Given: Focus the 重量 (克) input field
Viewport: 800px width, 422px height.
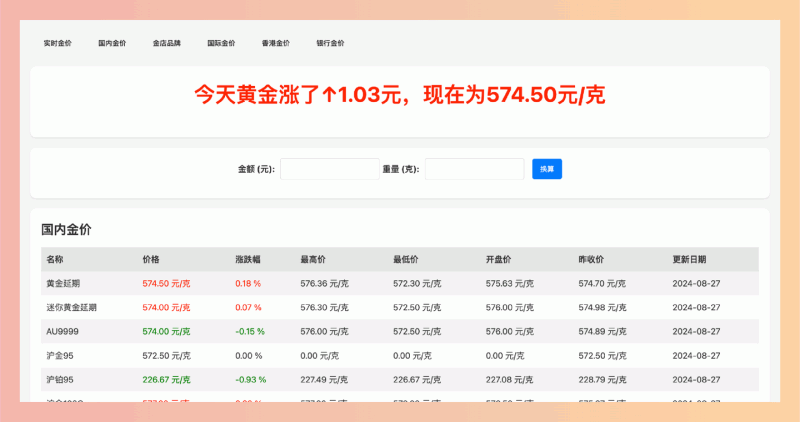Looking at the screenshot, I should pos(474,169).
